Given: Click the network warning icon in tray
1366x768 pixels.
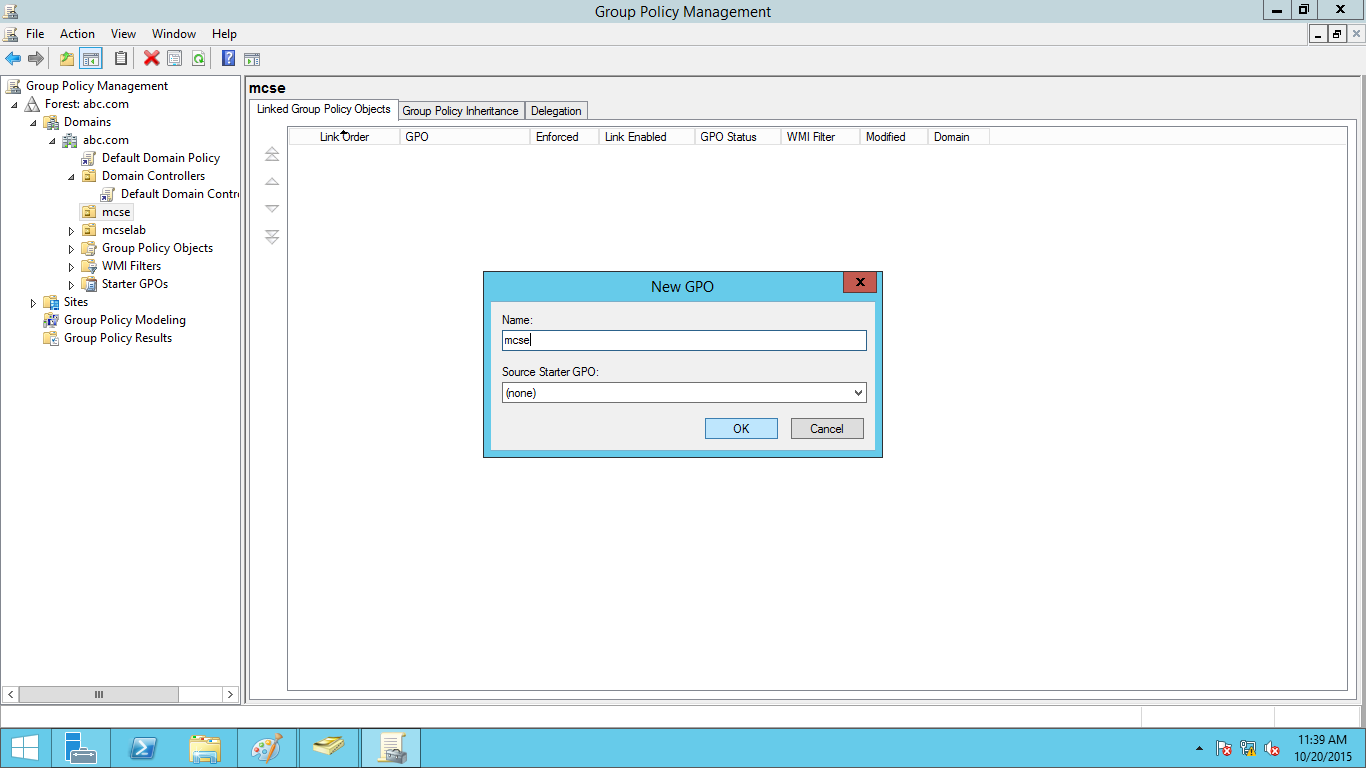Looking at the screenshot, I should coord(1248,748).
